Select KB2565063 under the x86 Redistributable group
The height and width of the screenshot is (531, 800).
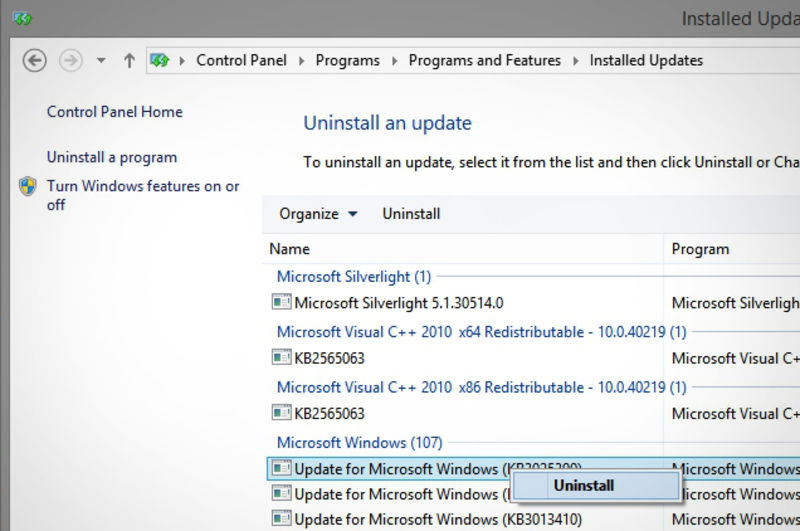(x=329, y=413)
